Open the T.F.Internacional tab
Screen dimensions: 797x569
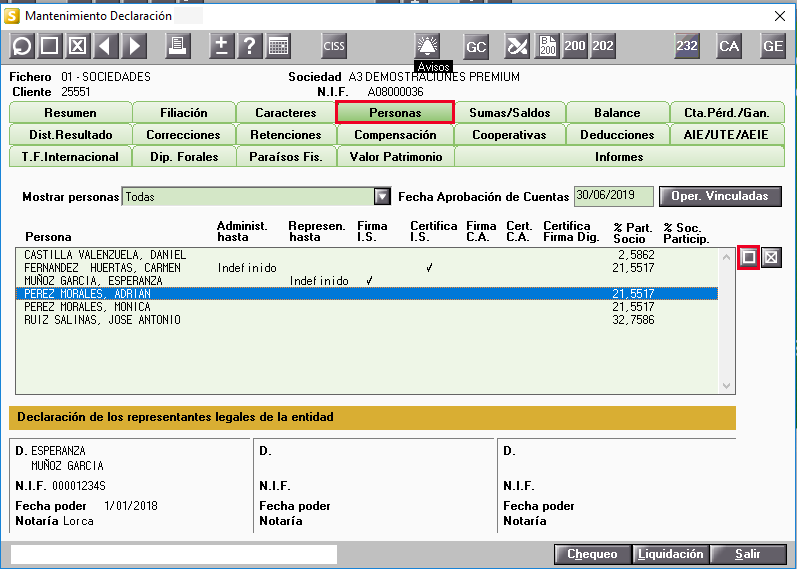point(71,157)
